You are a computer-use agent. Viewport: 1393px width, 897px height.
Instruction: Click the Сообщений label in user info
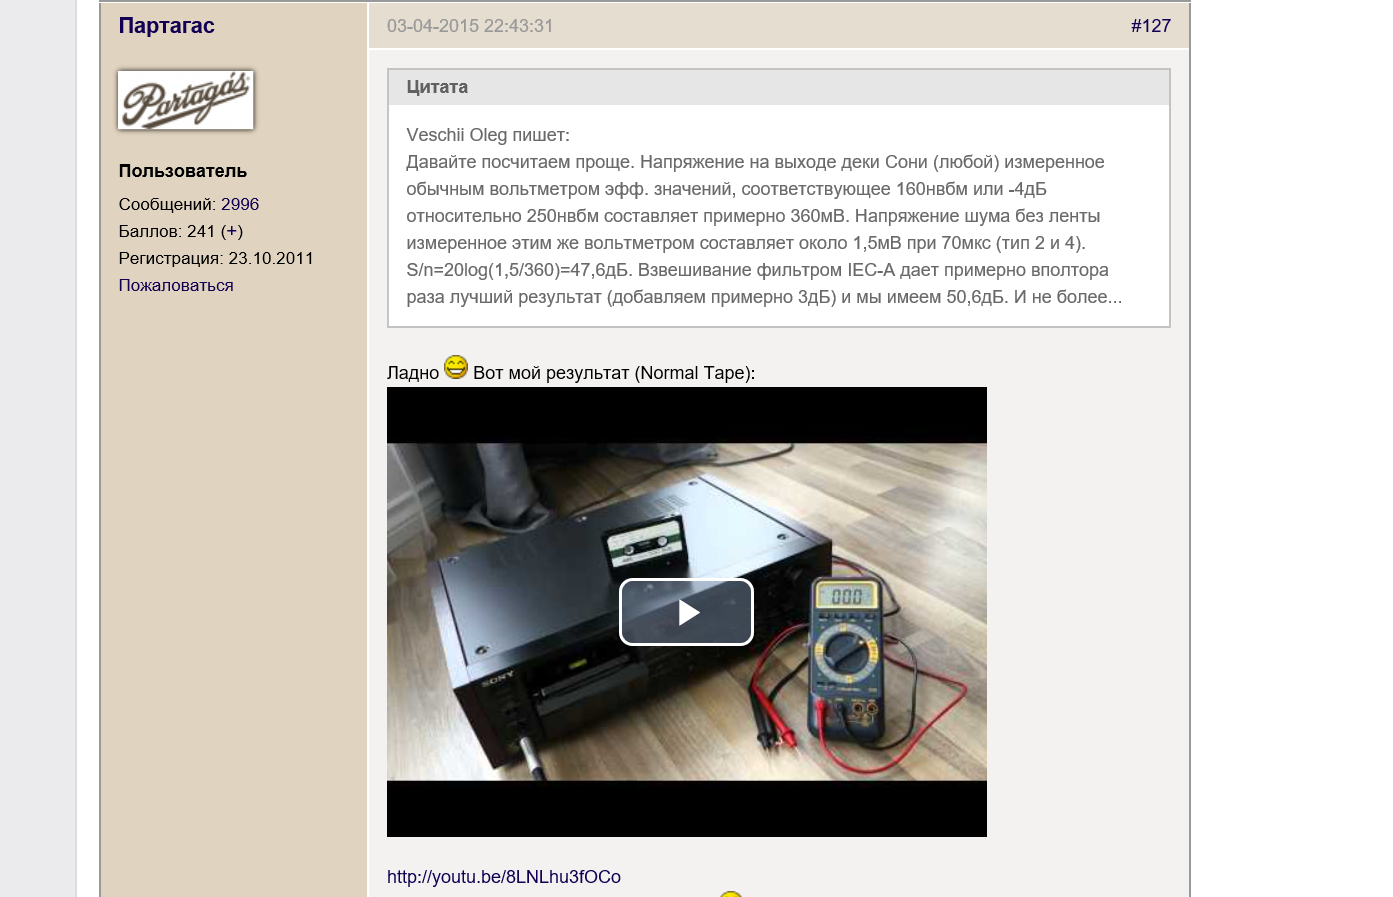pyautogui.click(x=167, y=204)
